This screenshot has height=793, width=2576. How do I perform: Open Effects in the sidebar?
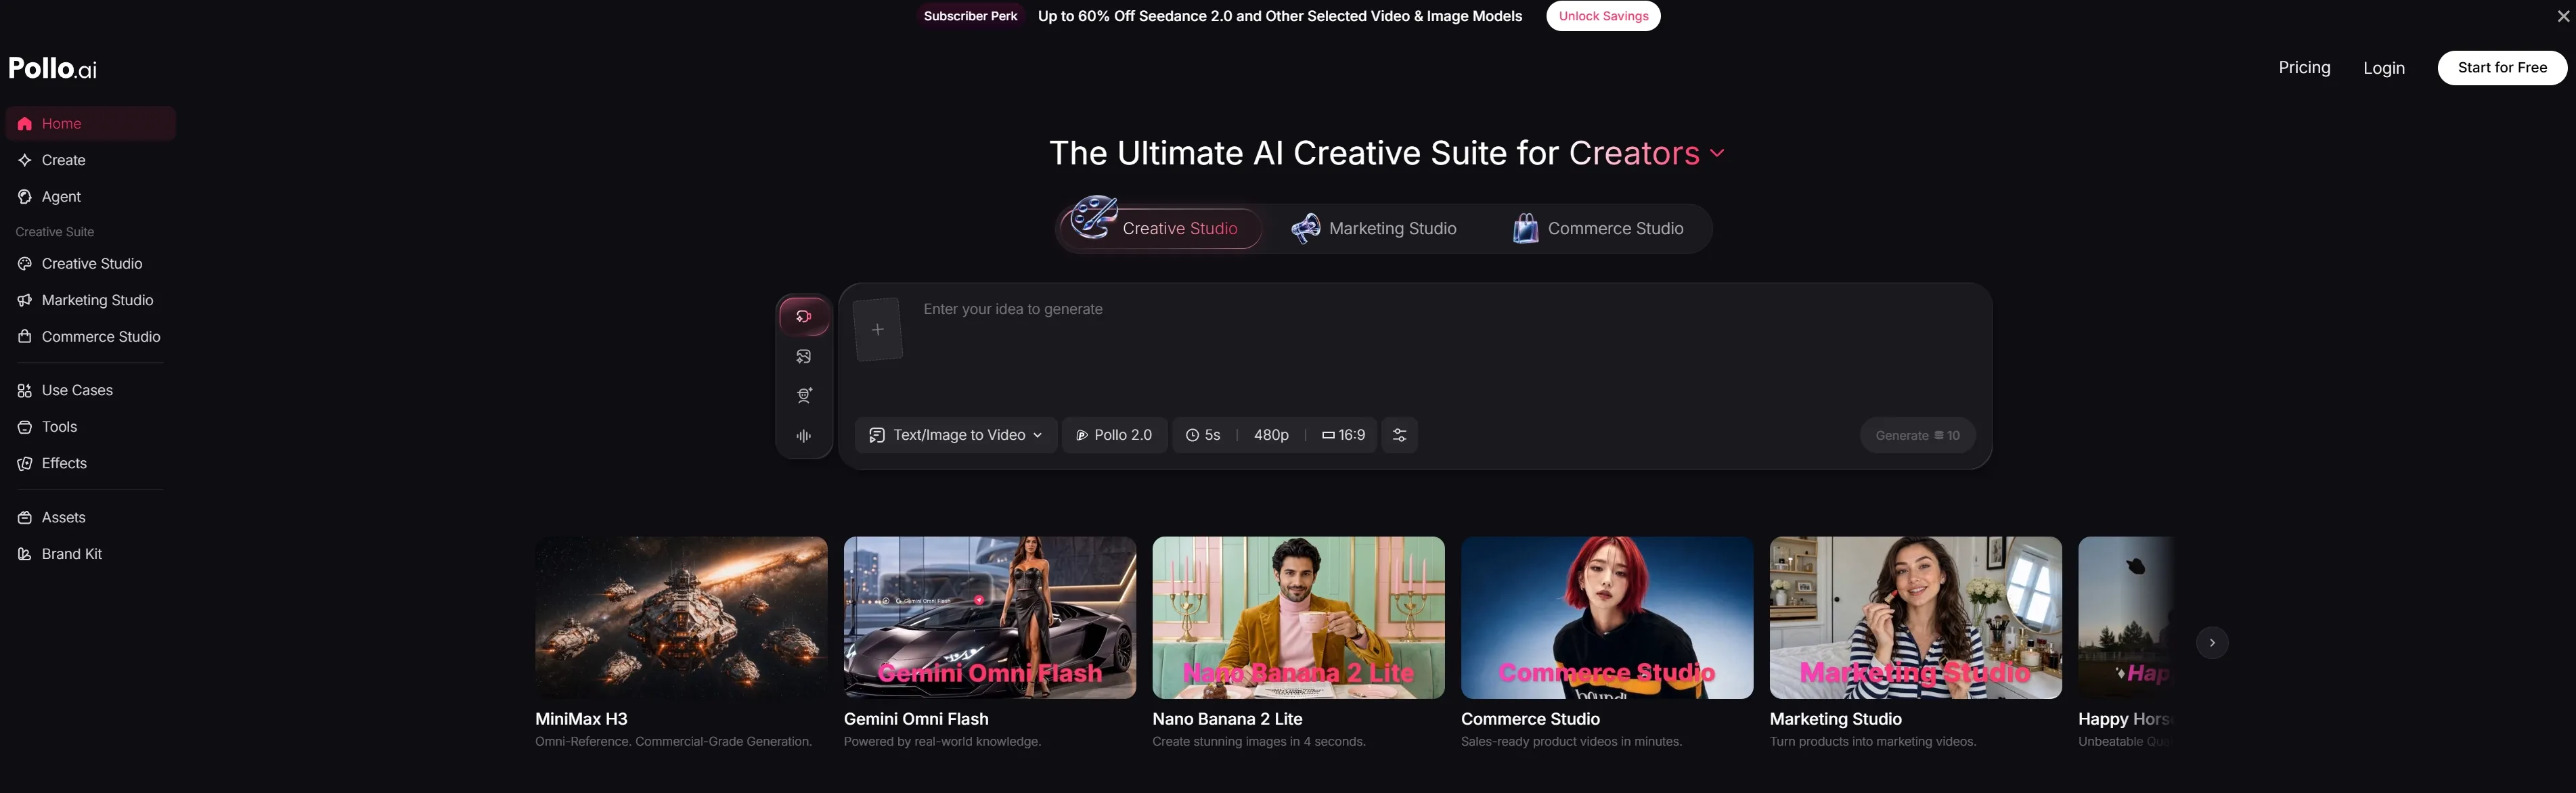coord(90,463)
